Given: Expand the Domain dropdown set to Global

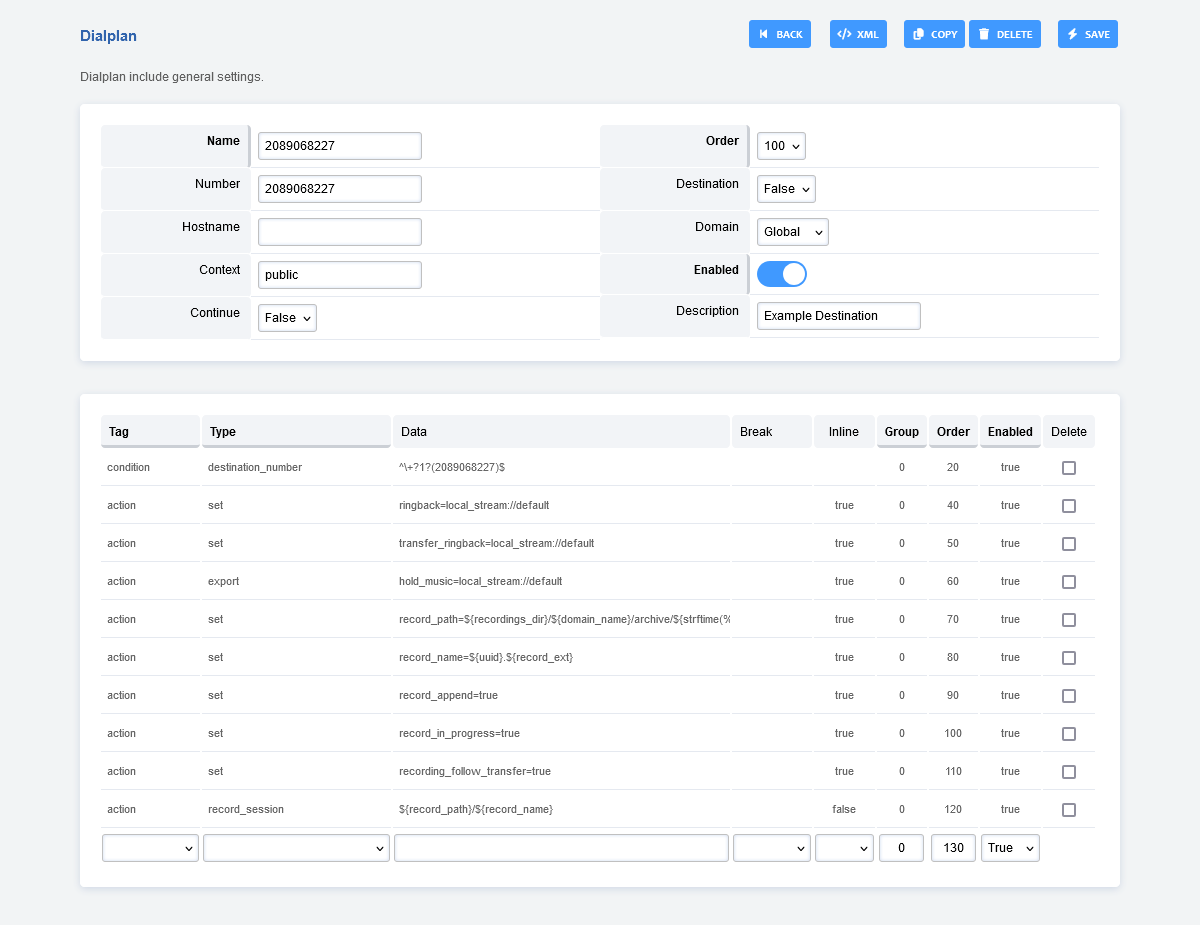Looking at the screenshot, I should (x=792, y=232).
